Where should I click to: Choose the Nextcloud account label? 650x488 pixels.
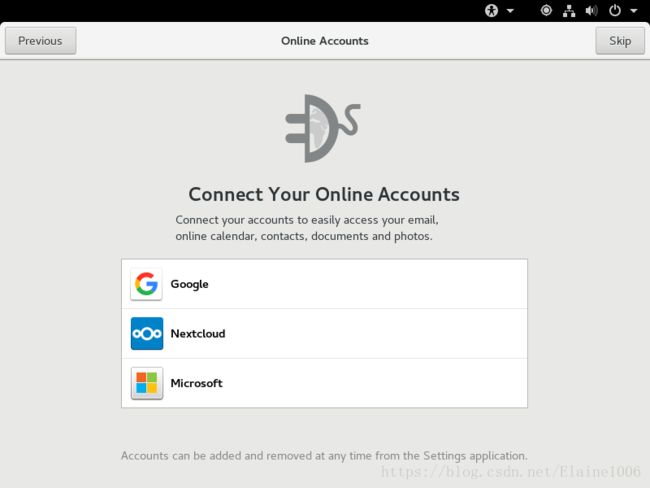198,334
